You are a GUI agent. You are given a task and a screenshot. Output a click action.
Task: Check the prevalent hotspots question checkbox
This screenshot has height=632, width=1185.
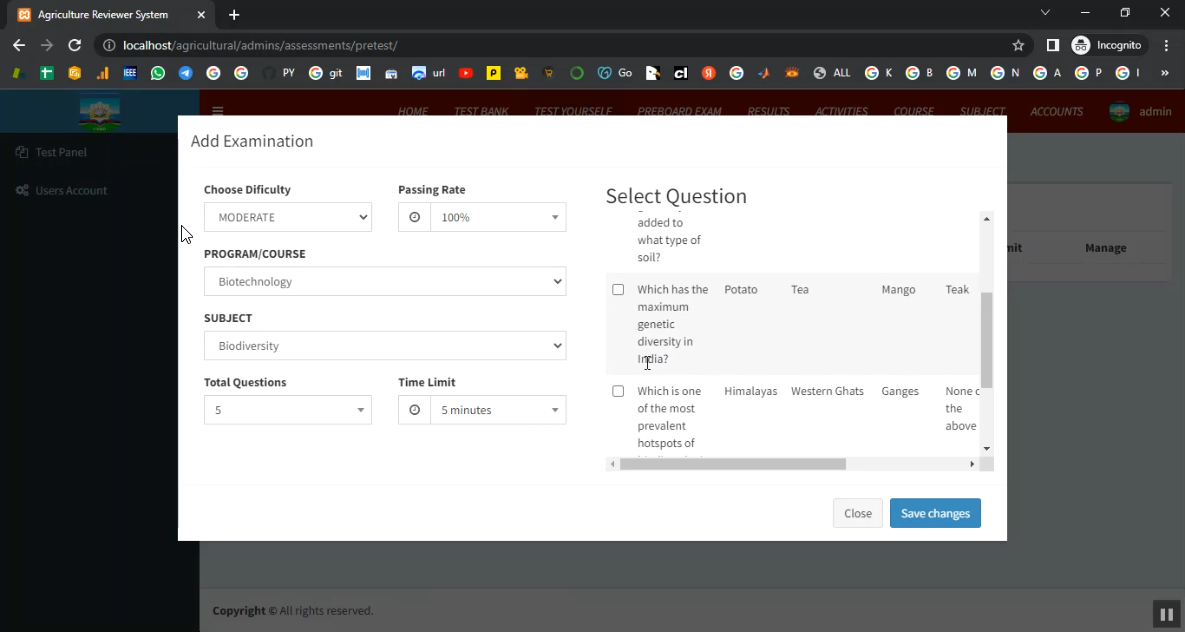click(618, 391)
